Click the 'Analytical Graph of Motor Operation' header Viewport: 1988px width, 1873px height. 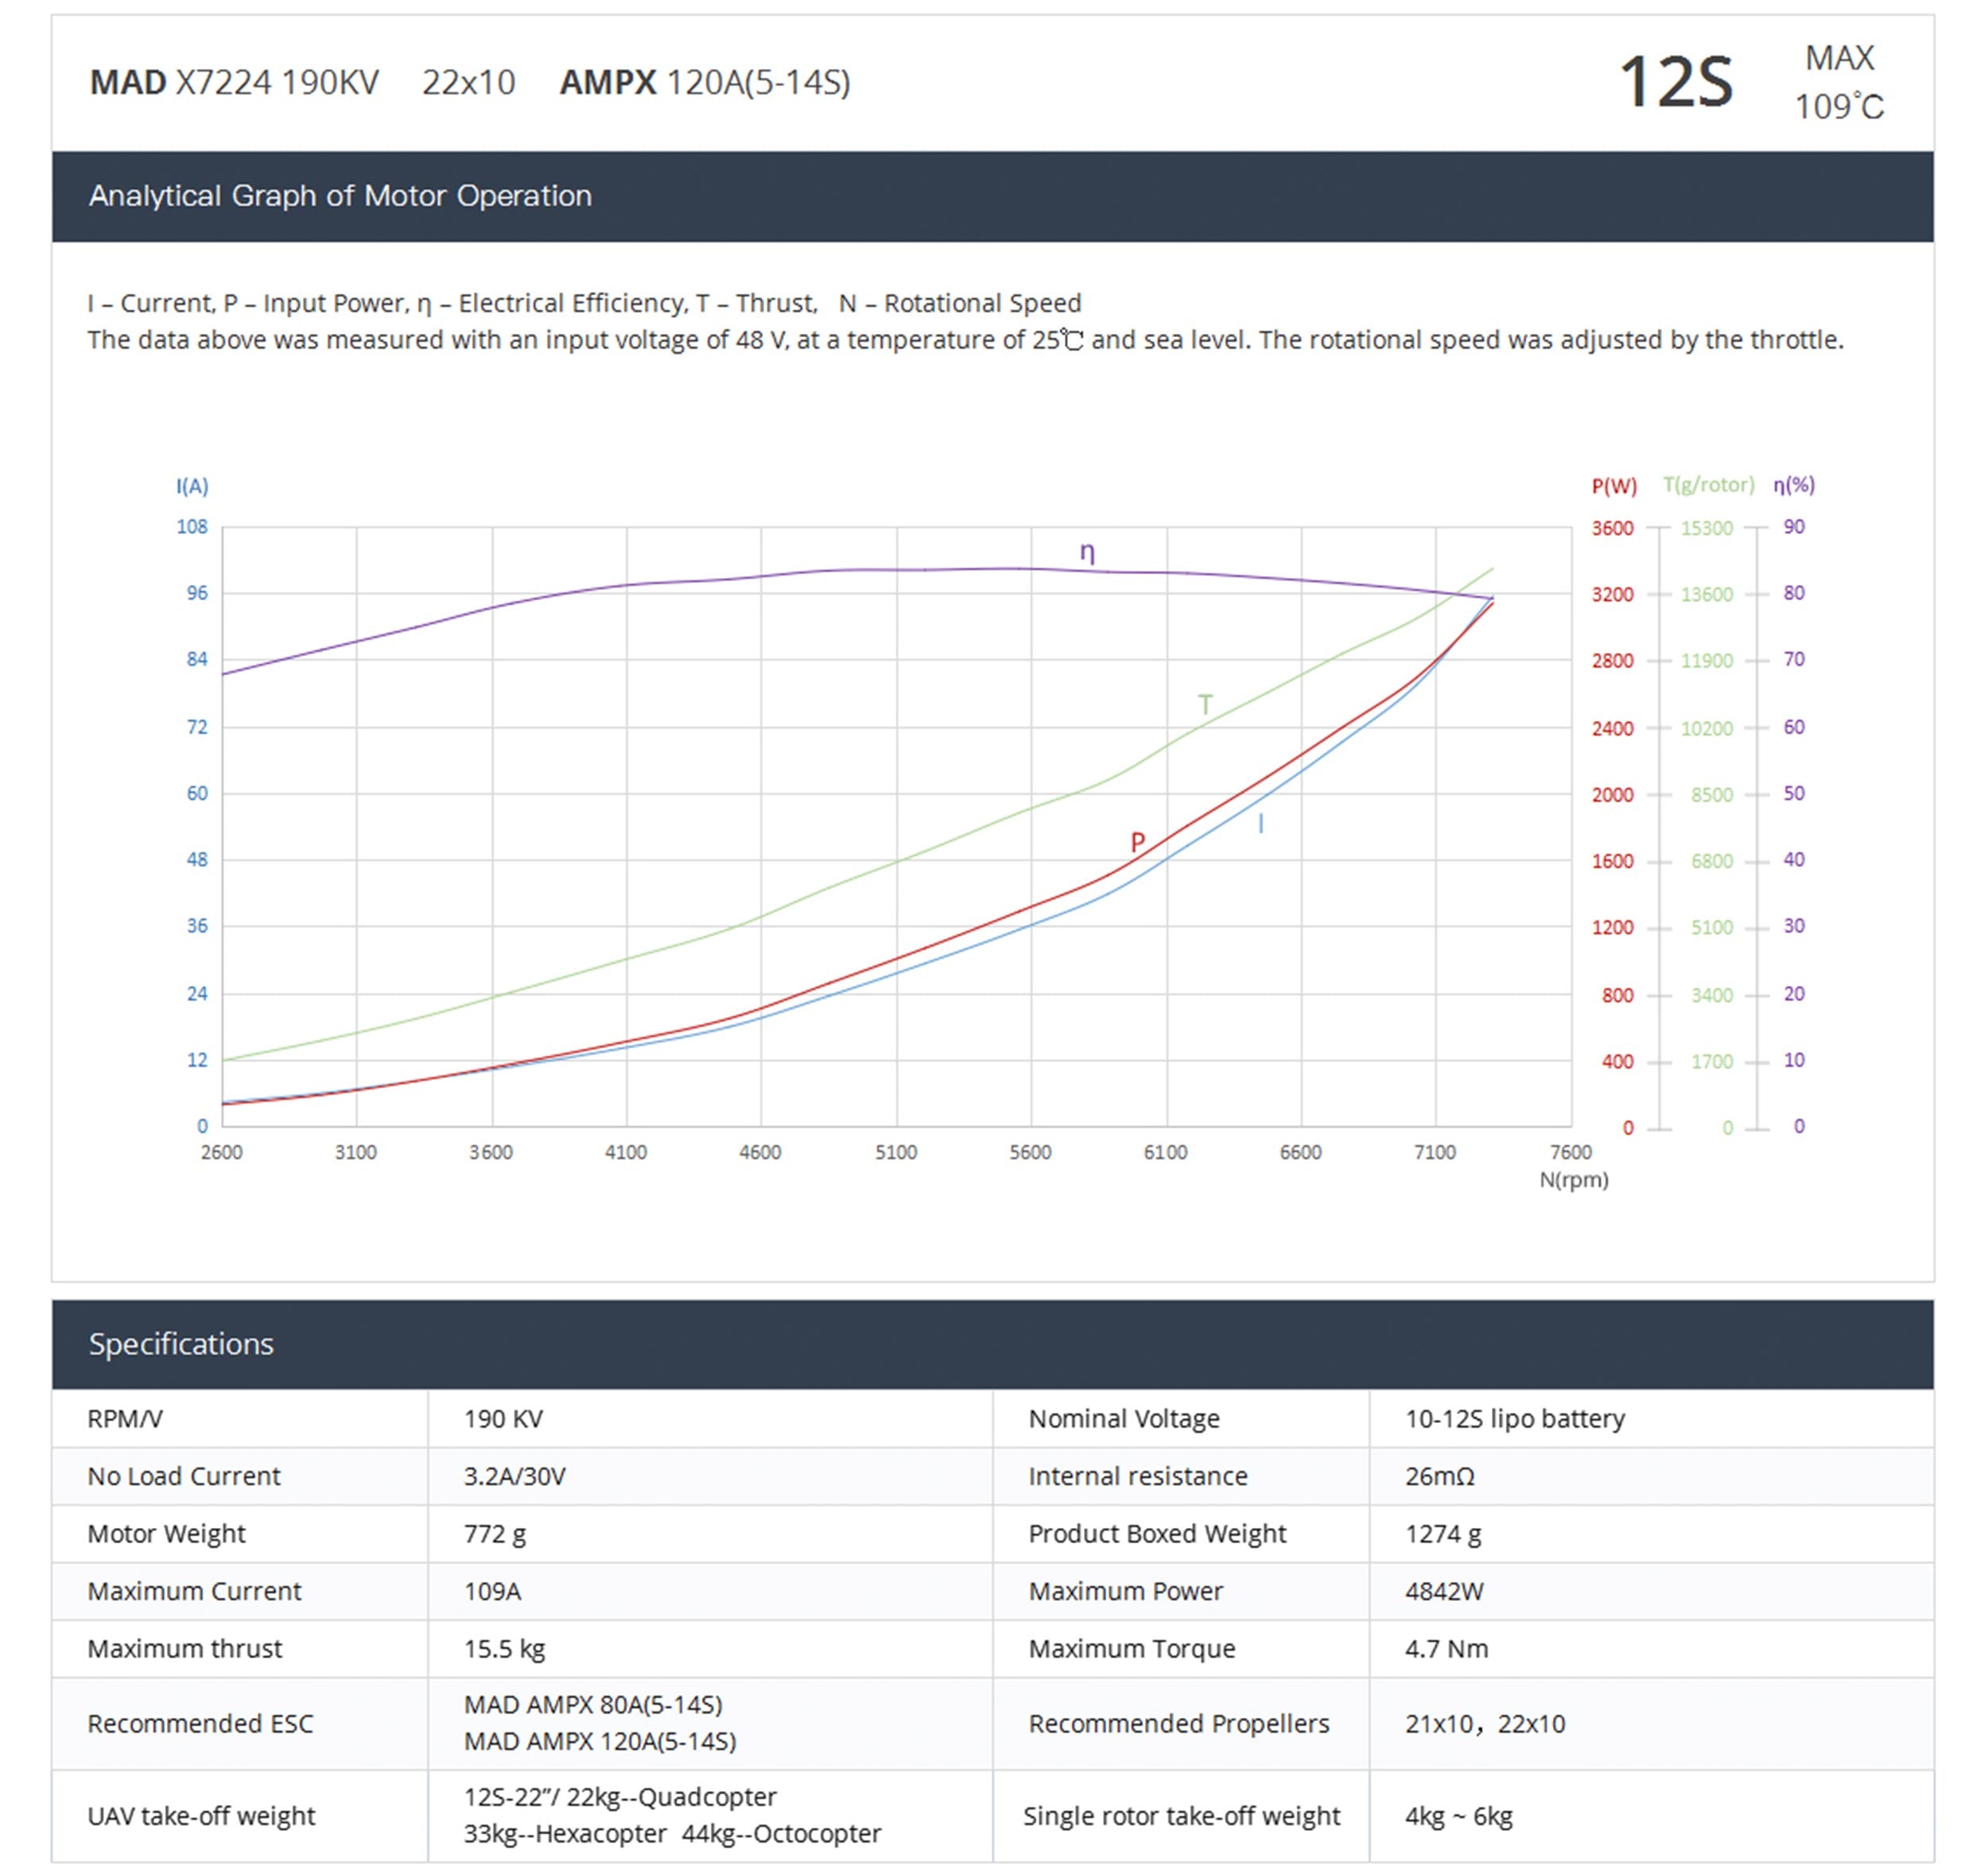pos(340,196)
